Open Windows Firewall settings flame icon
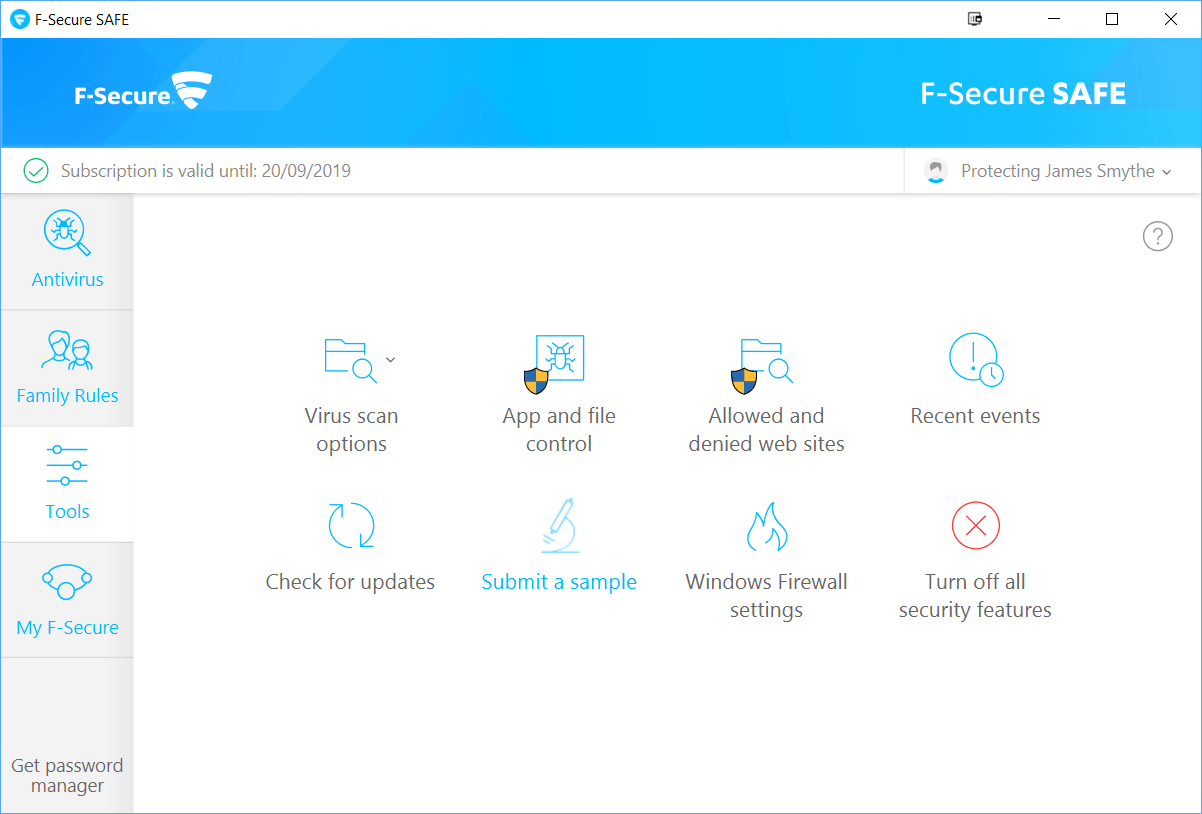 tap(766, 526)
